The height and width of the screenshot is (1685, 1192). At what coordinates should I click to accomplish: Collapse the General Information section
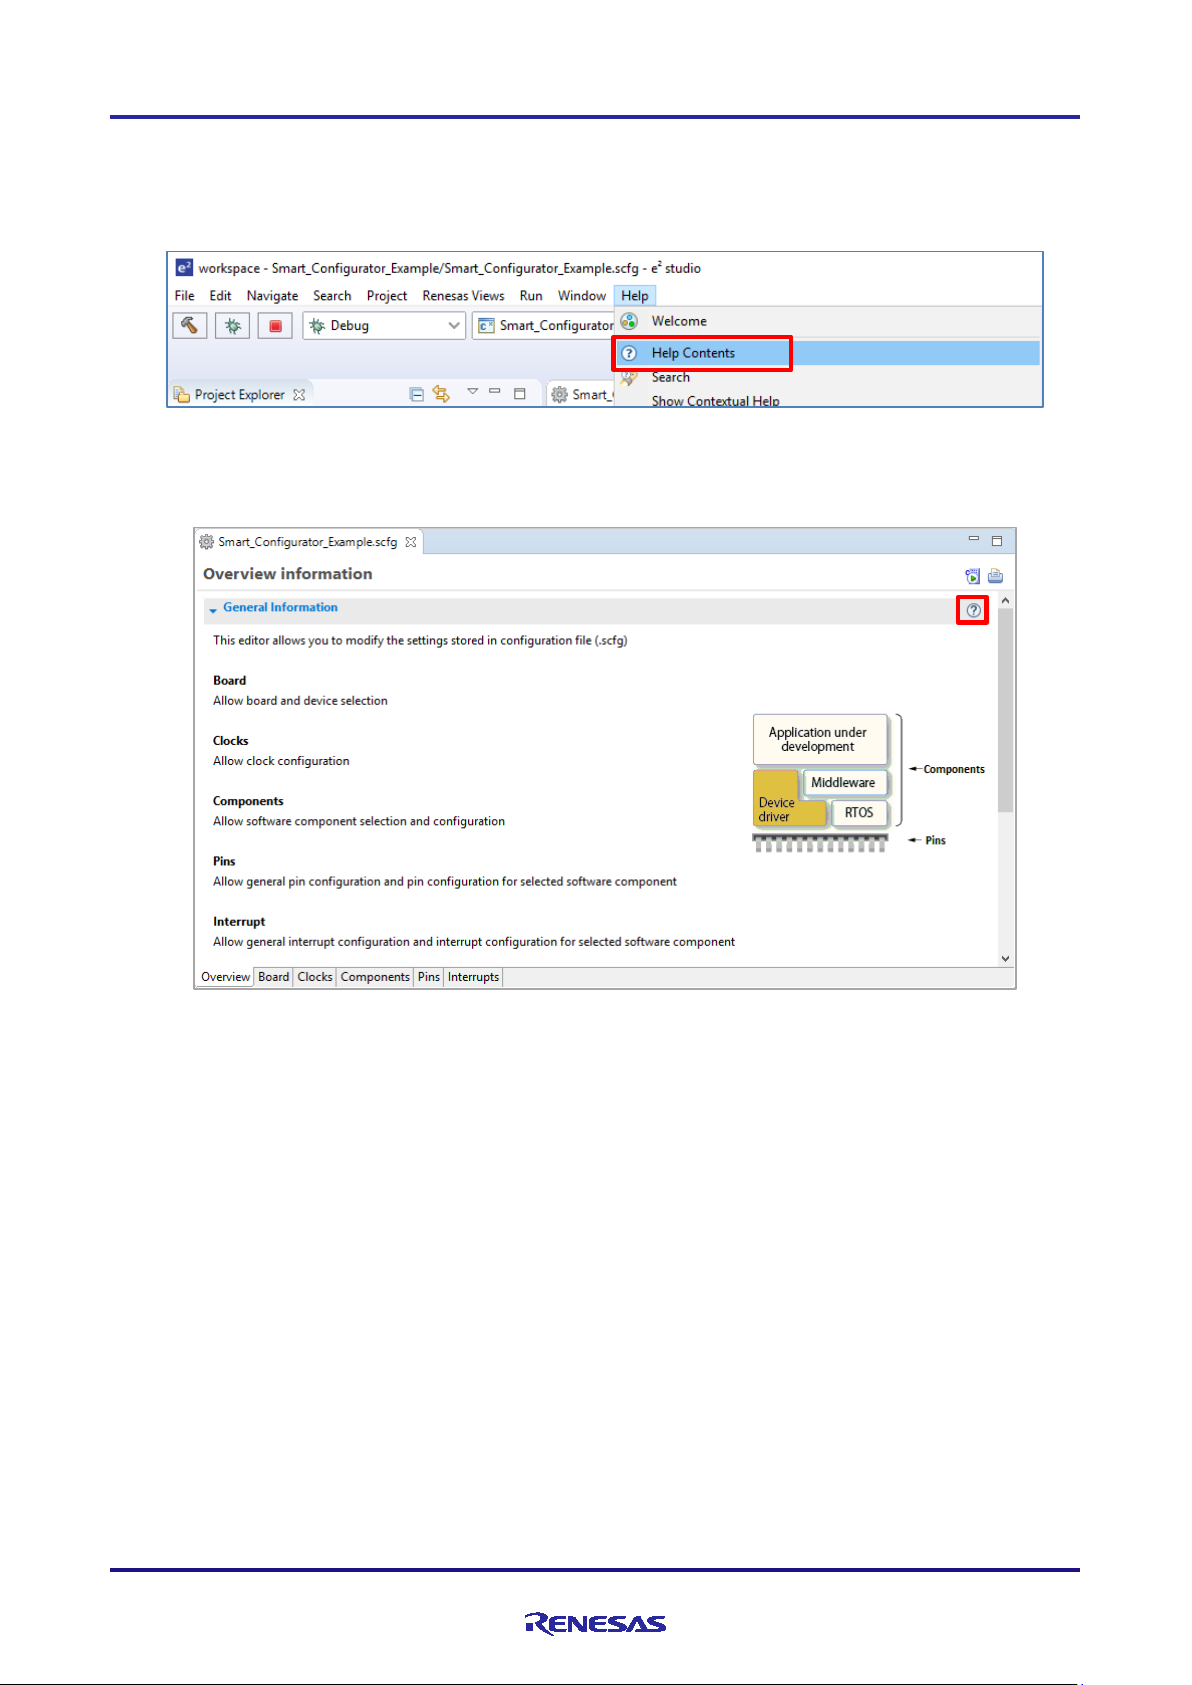(x=213, y=609)
